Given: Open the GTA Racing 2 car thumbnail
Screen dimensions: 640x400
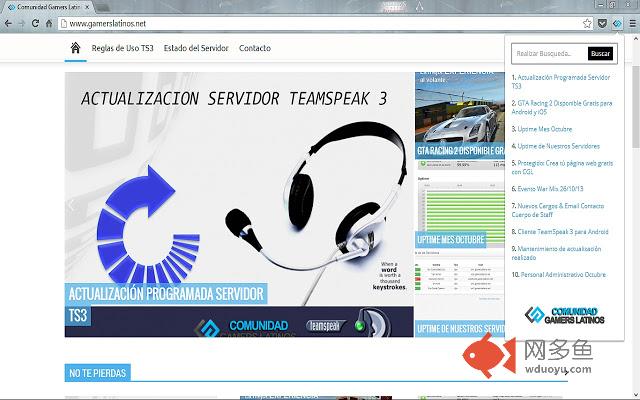Looking at the screenshot, I should (x=460, y=116).
